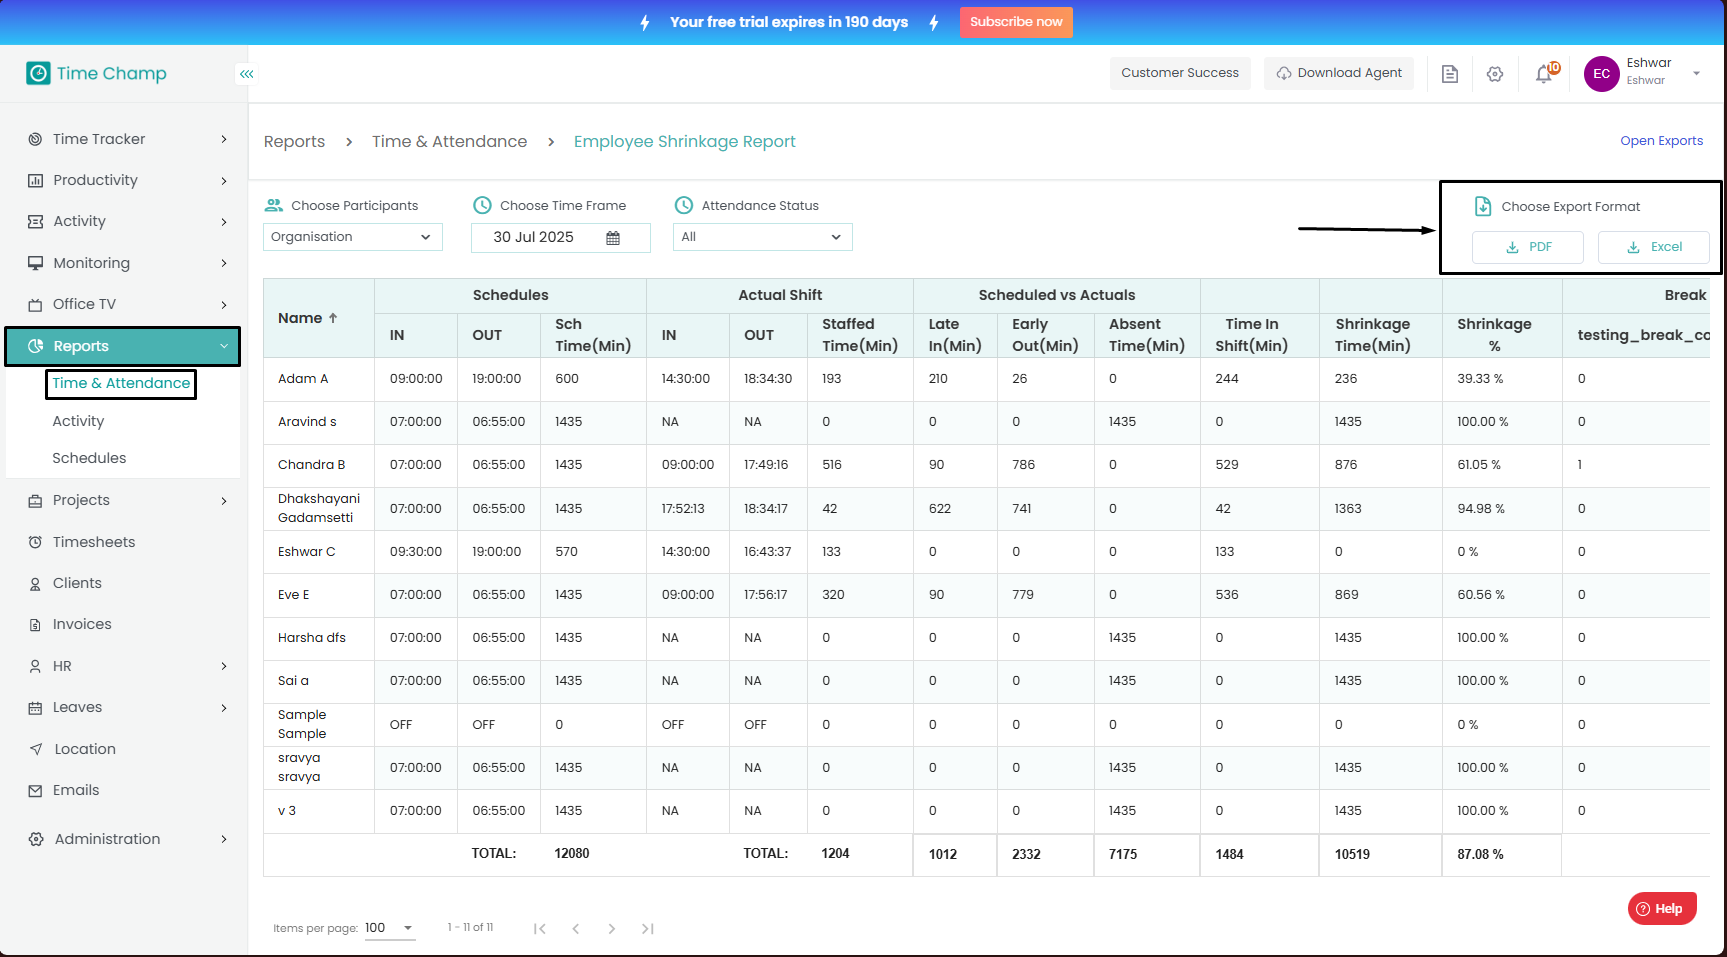
Task: Export the report as PDF
Action: [1528, 247]
